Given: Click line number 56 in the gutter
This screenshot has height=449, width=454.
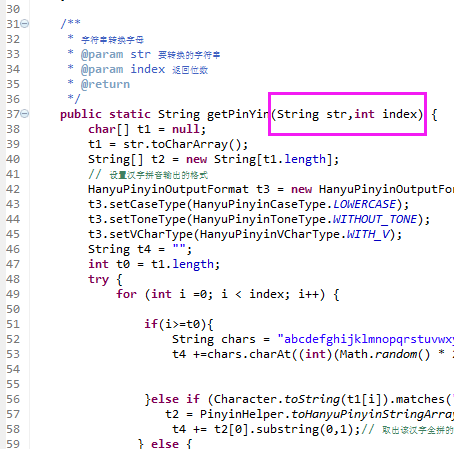Looking at the screenshot, I should pyautogui.click(x=13, y=399).
